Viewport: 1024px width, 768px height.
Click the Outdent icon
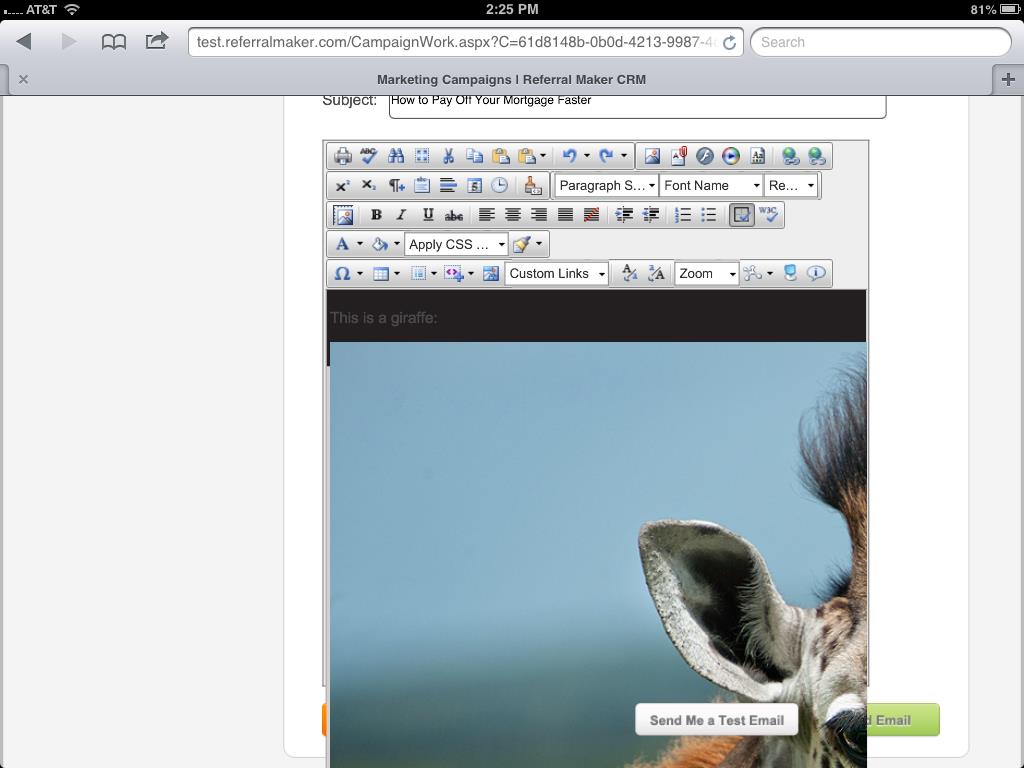650,215
